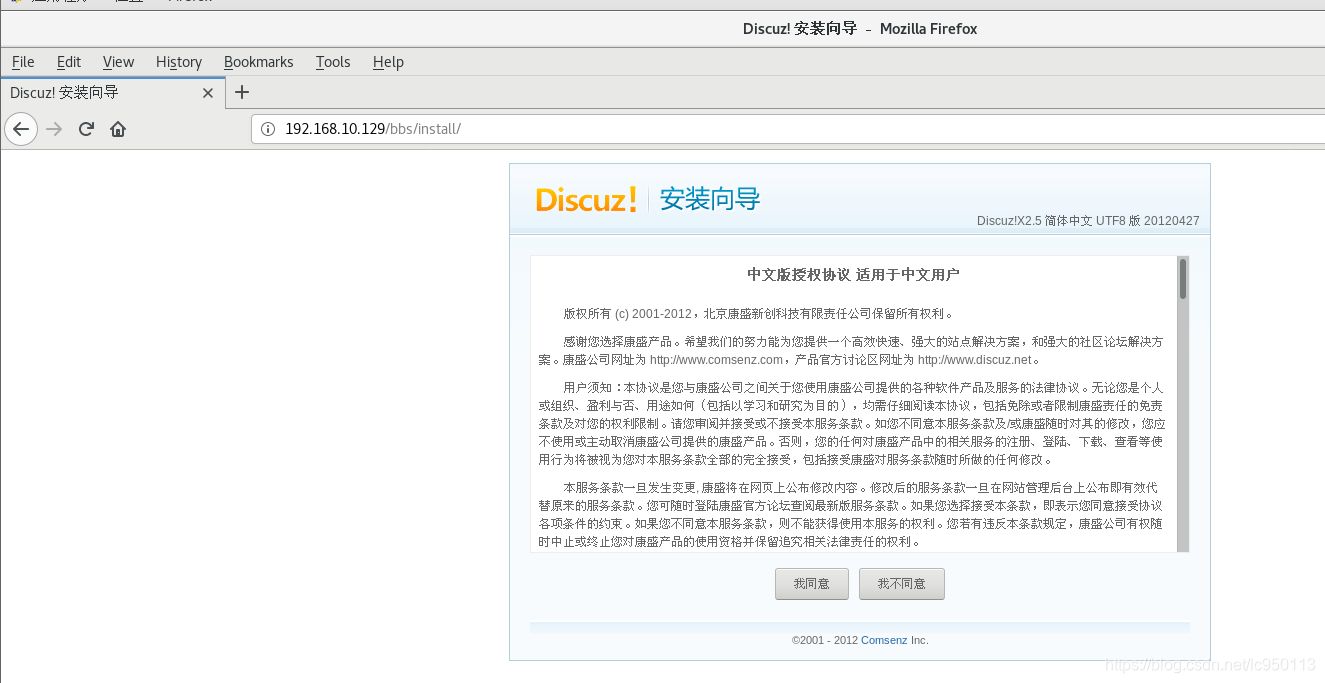
Task: Click the forward navigation arrow
Action: point(54,129)
